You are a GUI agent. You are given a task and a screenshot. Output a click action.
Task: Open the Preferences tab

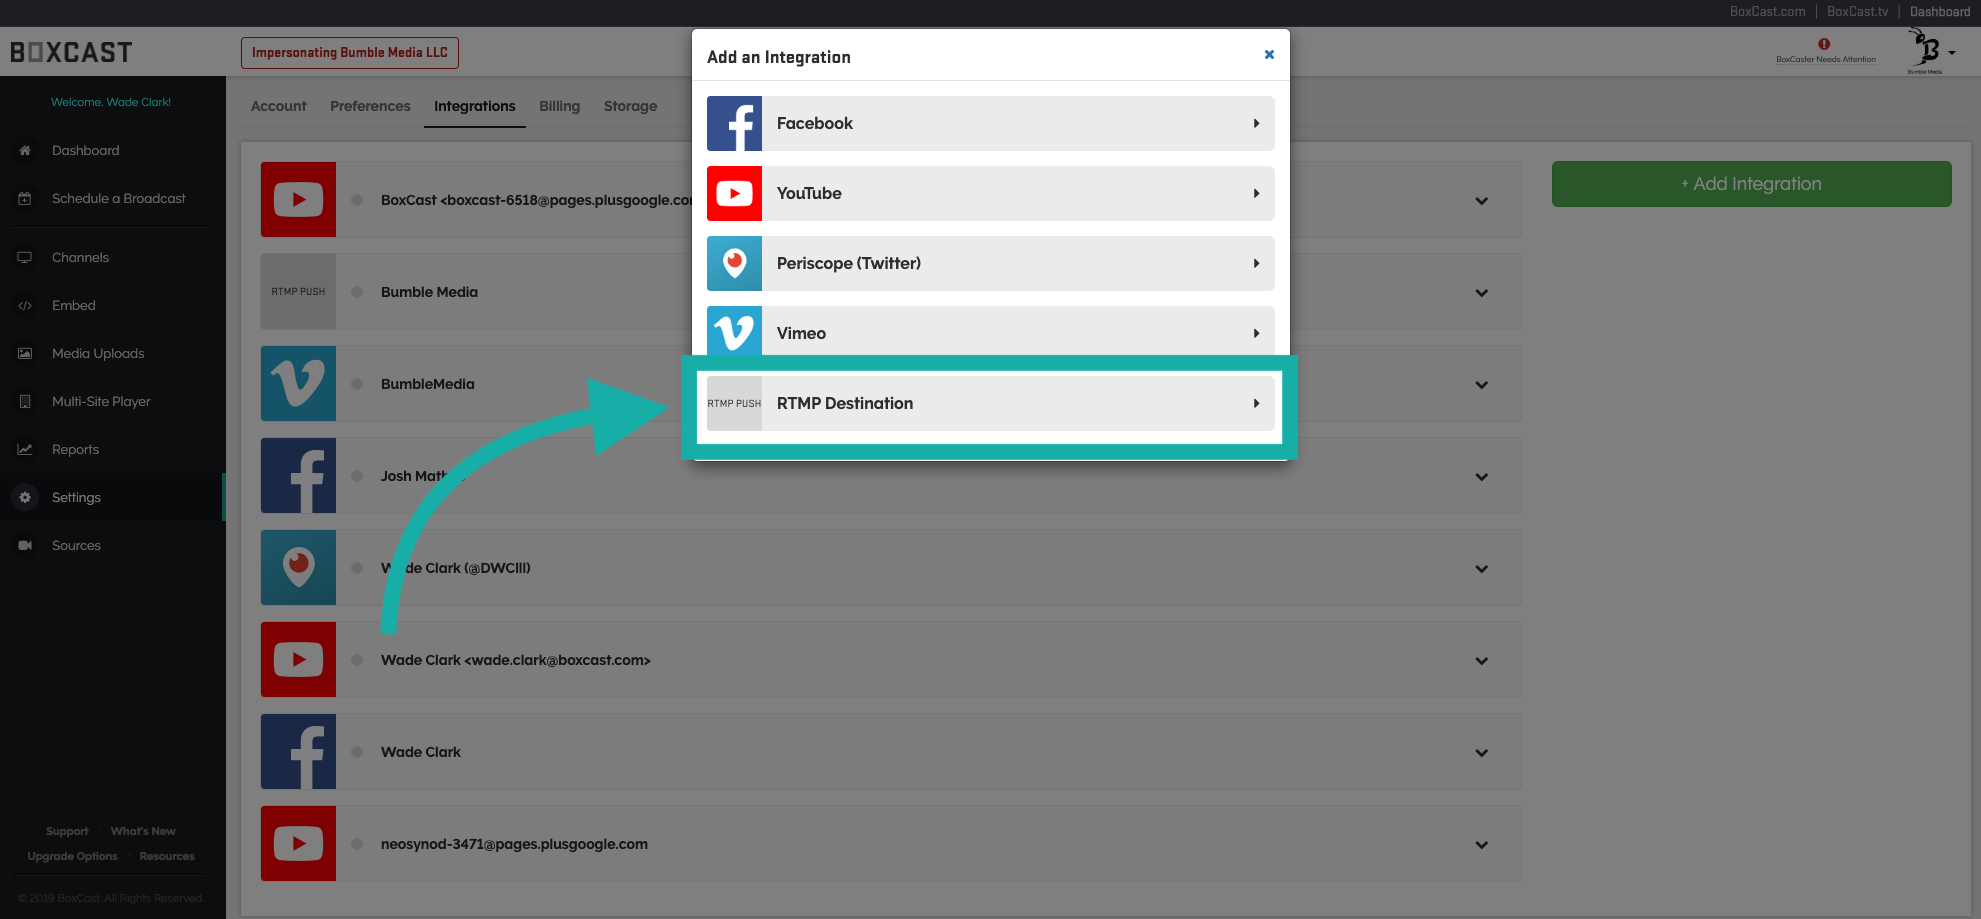click(370, 106)
